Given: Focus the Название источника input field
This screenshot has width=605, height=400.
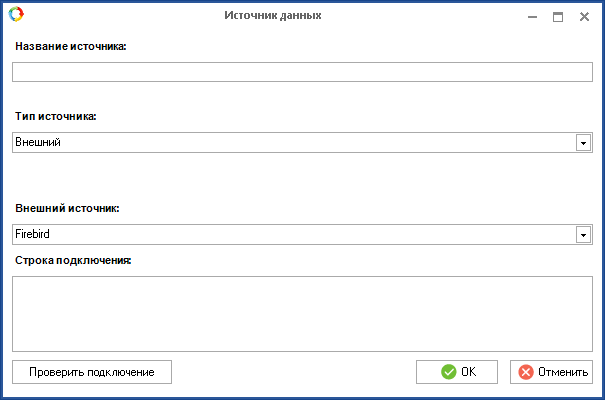Looking at the screenshot, I should pos(302,72).
